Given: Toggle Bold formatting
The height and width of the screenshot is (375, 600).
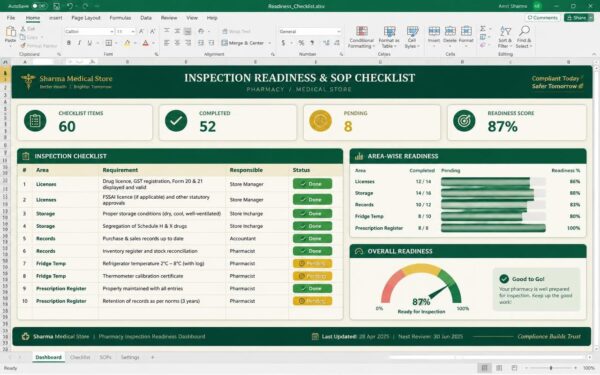Looking at the screenshot, I should pos(69,43).
